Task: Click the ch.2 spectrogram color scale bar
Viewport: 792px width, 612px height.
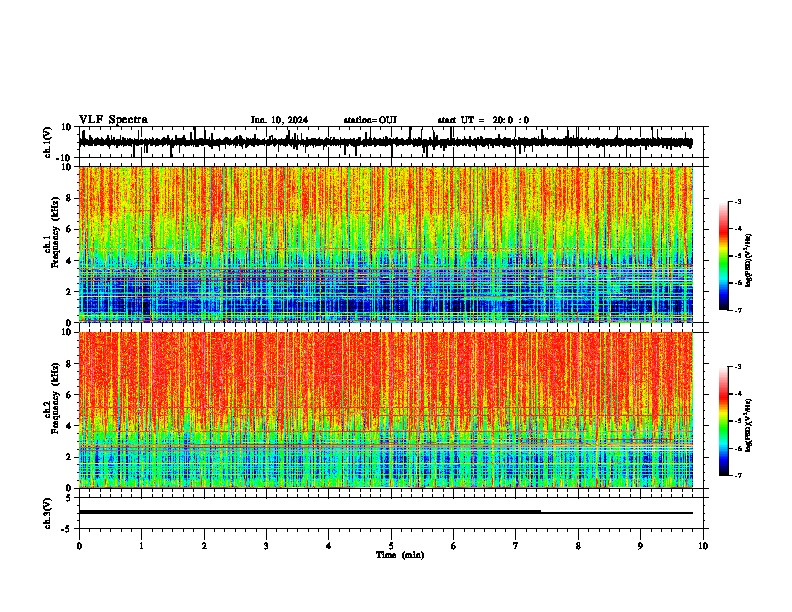Action: pyautogui.click(x=724, y=421)
